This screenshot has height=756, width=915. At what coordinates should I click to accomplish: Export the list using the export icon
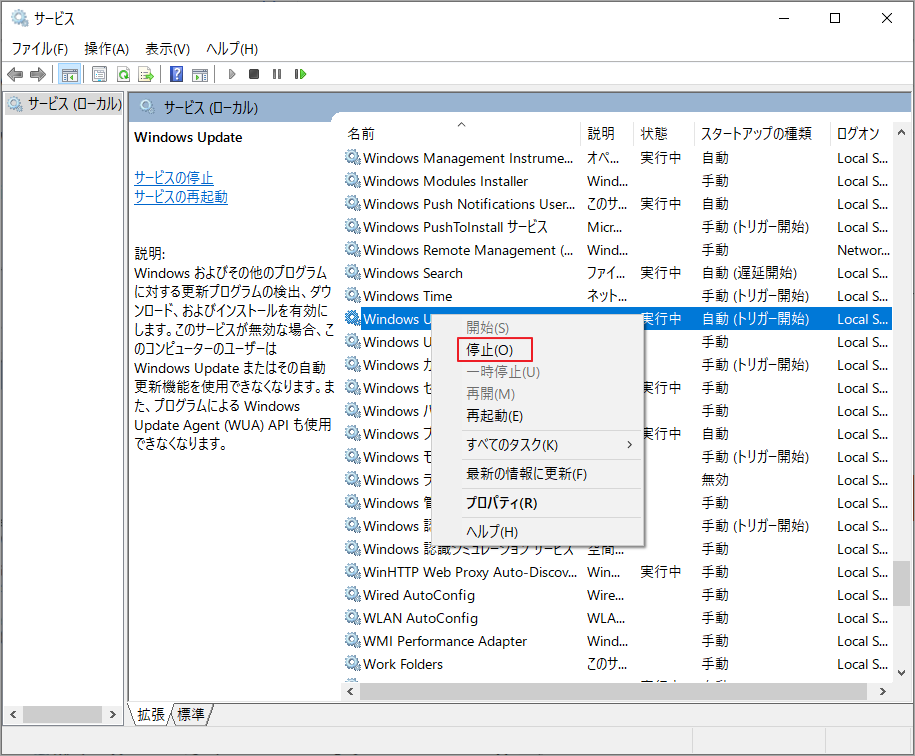coord(145,73)
